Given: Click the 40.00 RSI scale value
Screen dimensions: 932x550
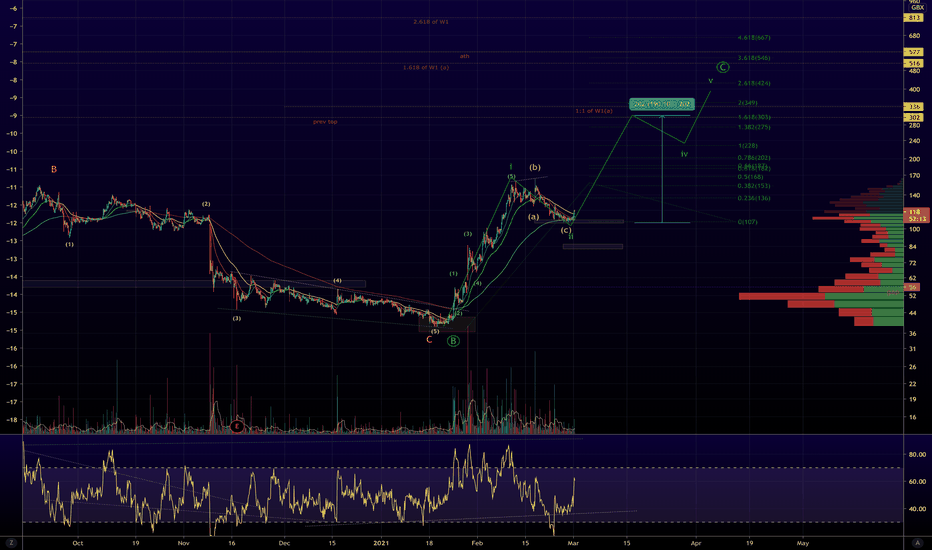Looking at the screenshot, I should 917,509.
